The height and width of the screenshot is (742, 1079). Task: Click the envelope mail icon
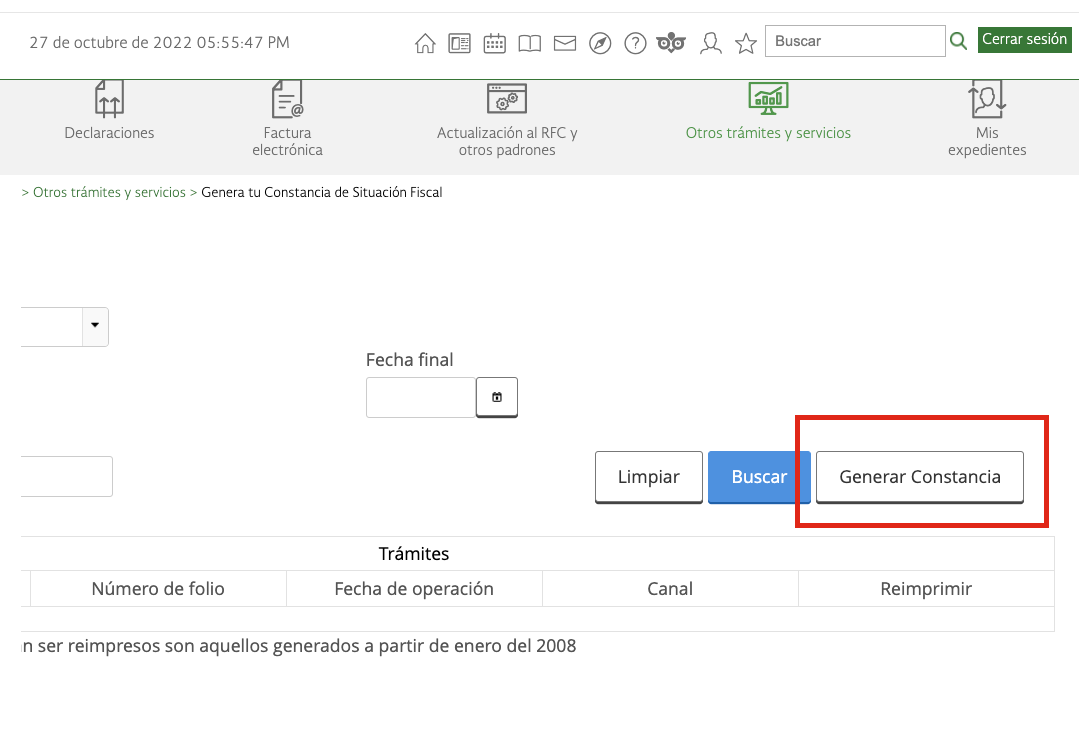click(565, 43)
